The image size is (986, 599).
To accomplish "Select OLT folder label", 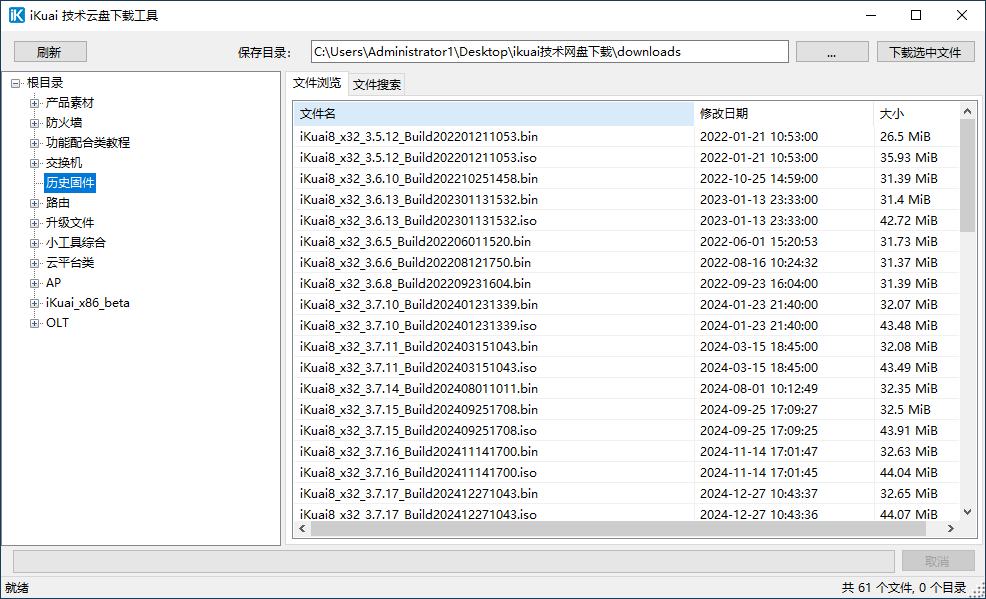I will point(57,323).
